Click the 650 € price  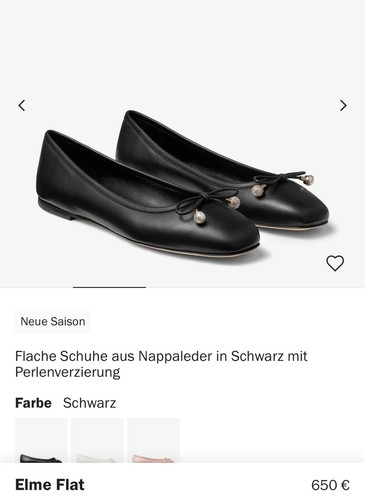tap(330, 485)
